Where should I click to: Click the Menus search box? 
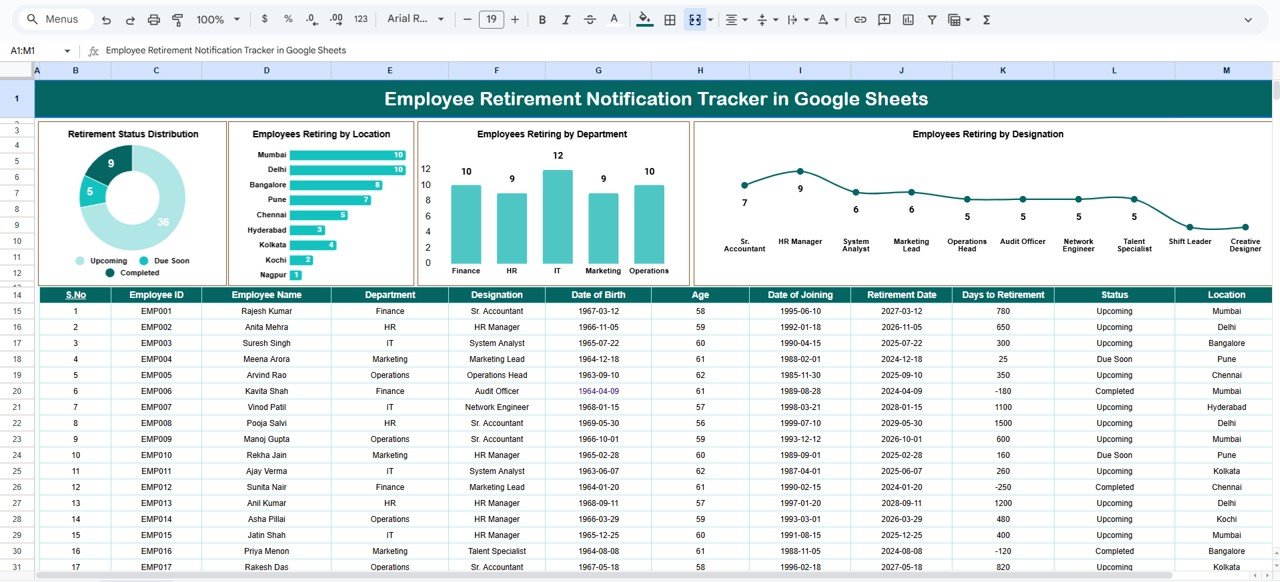(x=56, y=20)
